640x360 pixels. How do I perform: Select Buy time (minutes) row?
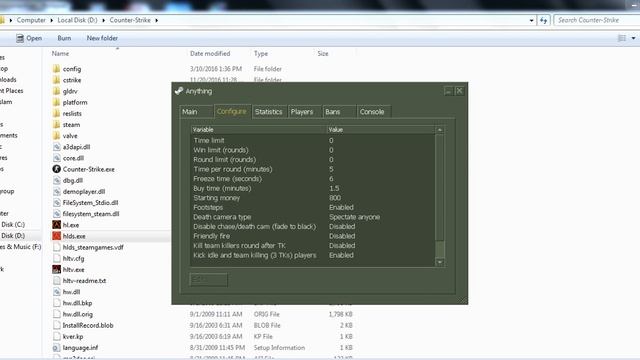tap(313, 188)
